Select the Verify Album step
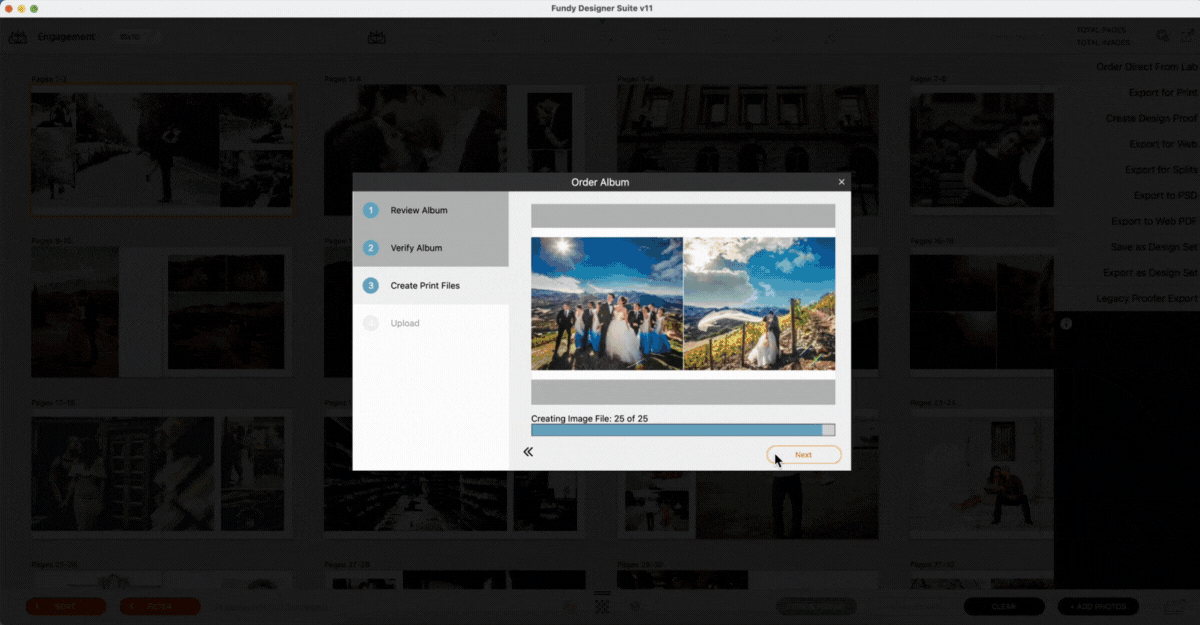 coord(430,248)
